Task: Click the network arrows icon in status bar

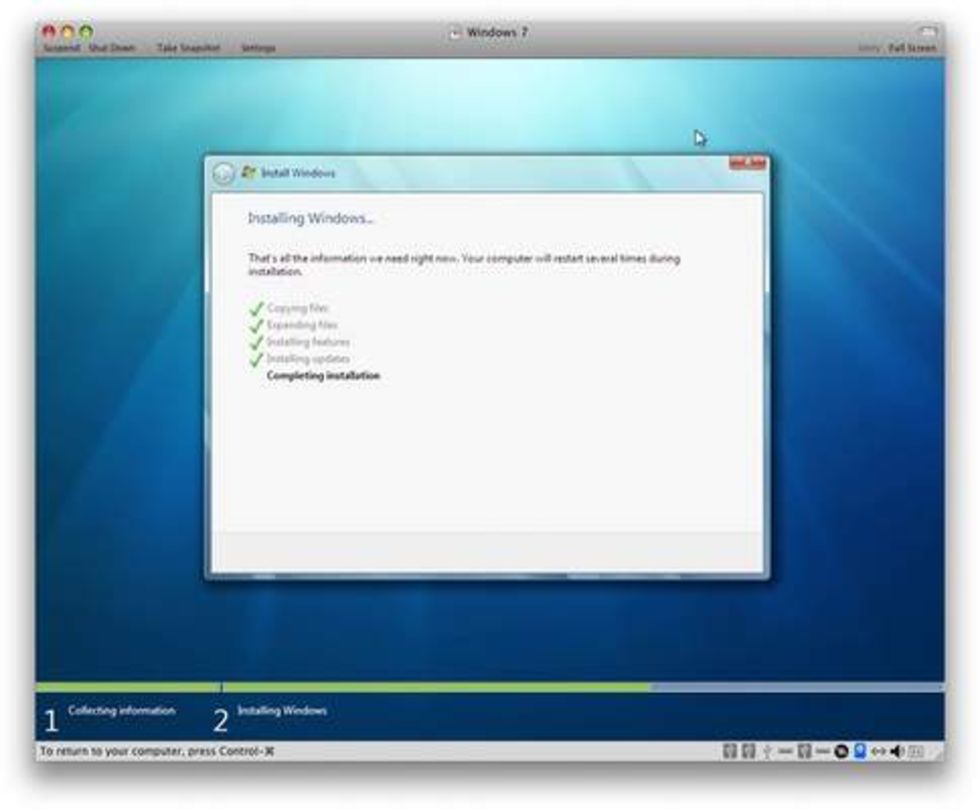Action: tap(878, 751)
